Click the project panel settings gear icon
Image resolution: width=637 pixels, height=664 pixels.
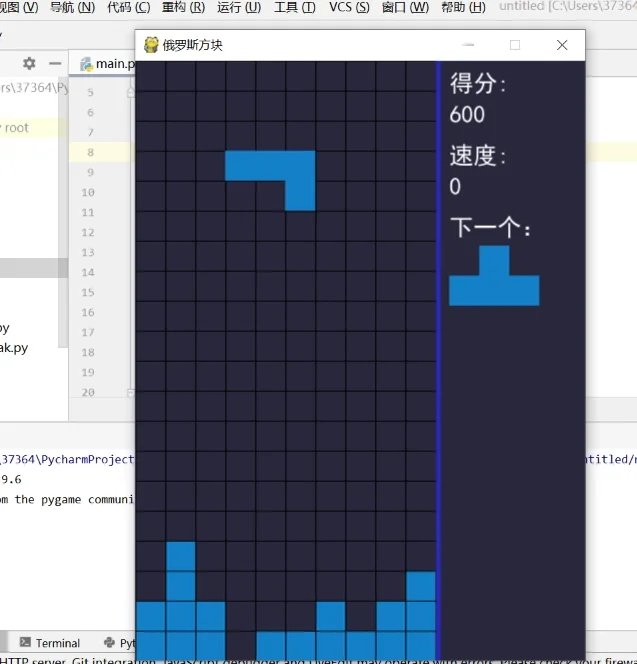pos(29,64)
